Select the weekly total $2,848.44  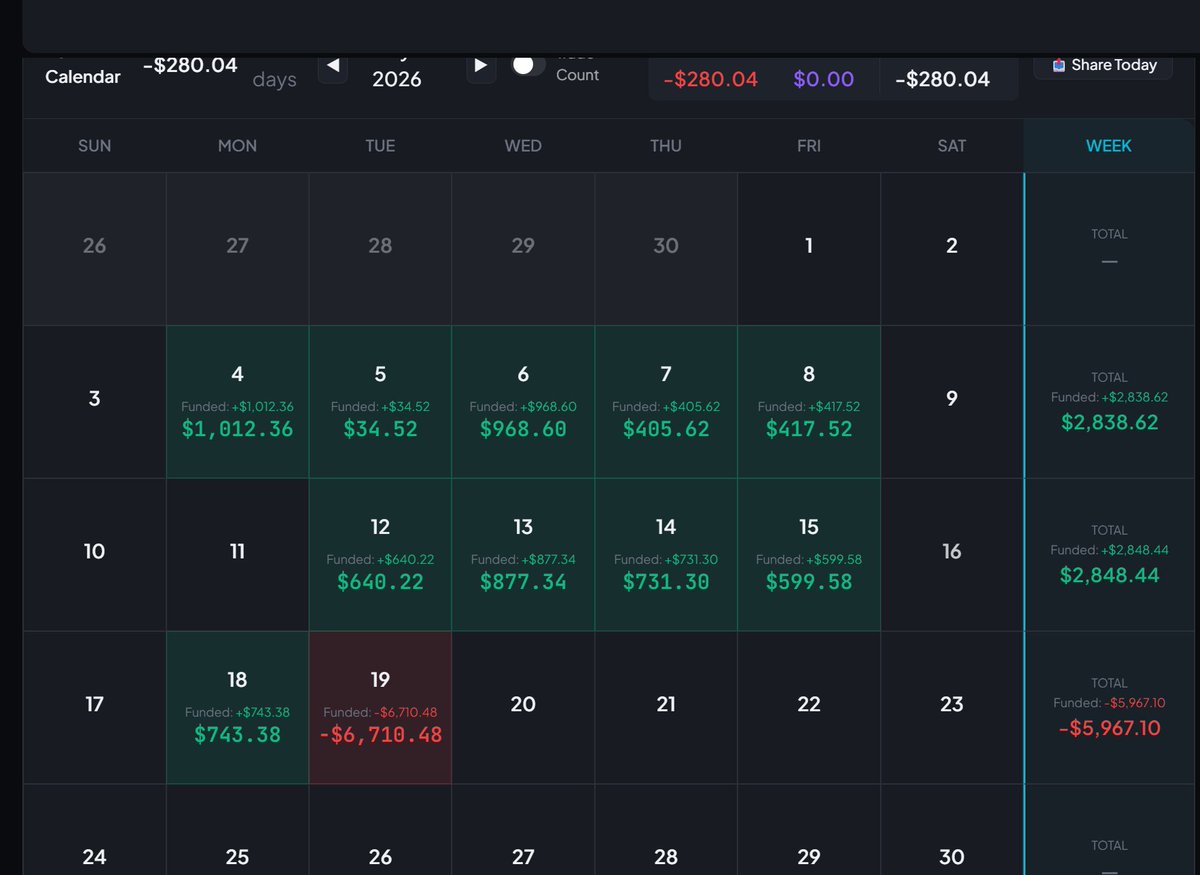(x=1109, y=575)
